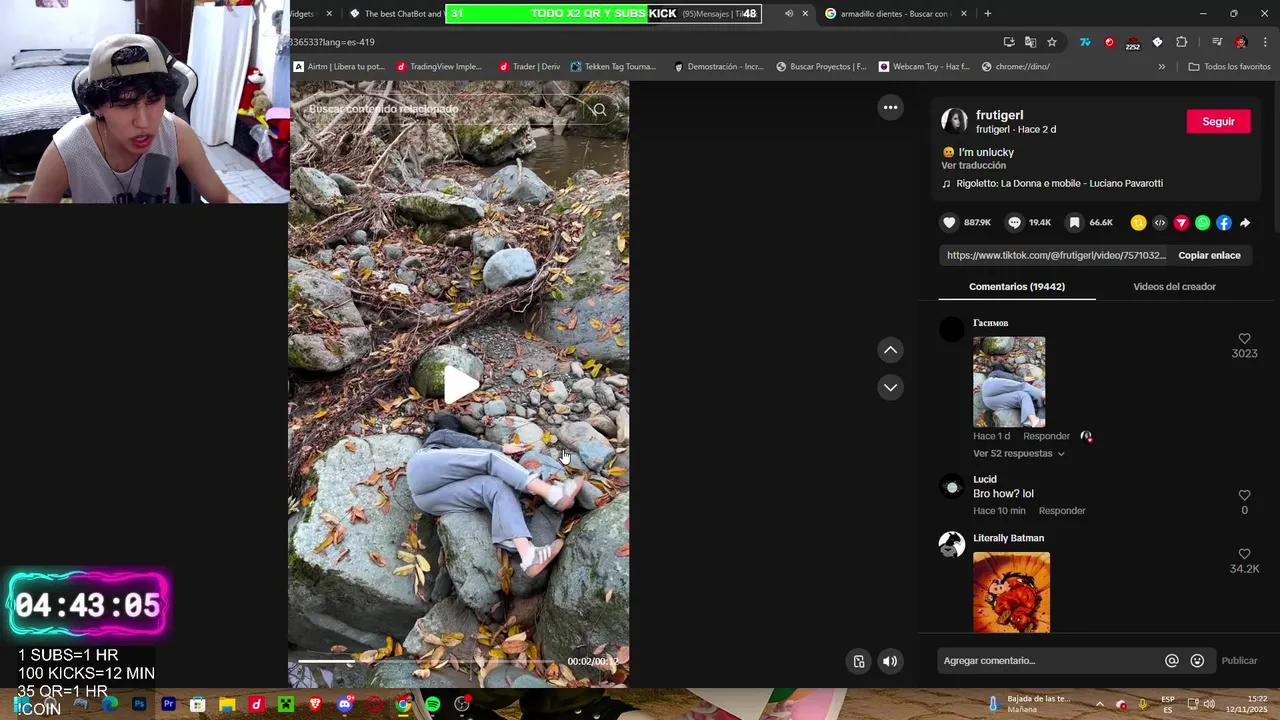The width and height of the screenshot is (1280, 720).
Task: Copy the video link with Copiar enlace
Action: tap(1209, 255)
